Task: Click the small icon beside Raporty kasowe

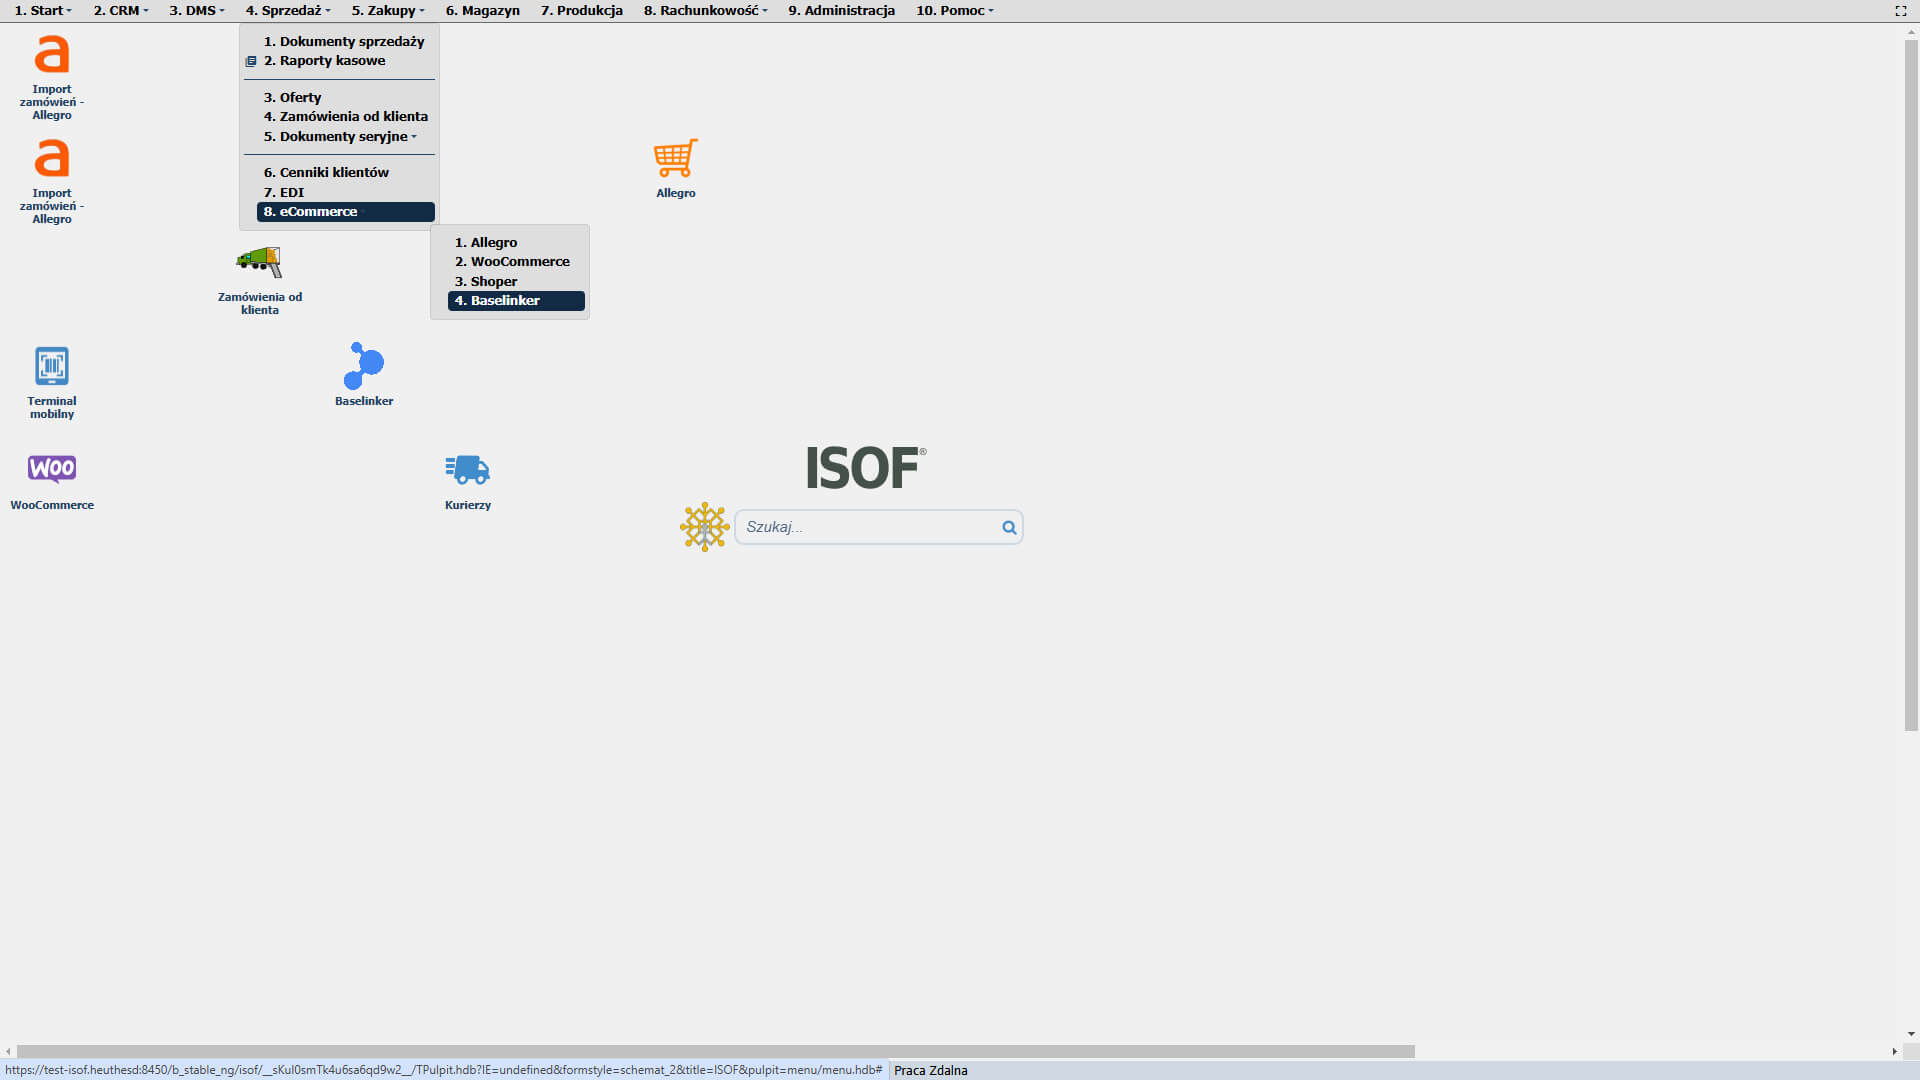Action: click(x=251, y=61)
